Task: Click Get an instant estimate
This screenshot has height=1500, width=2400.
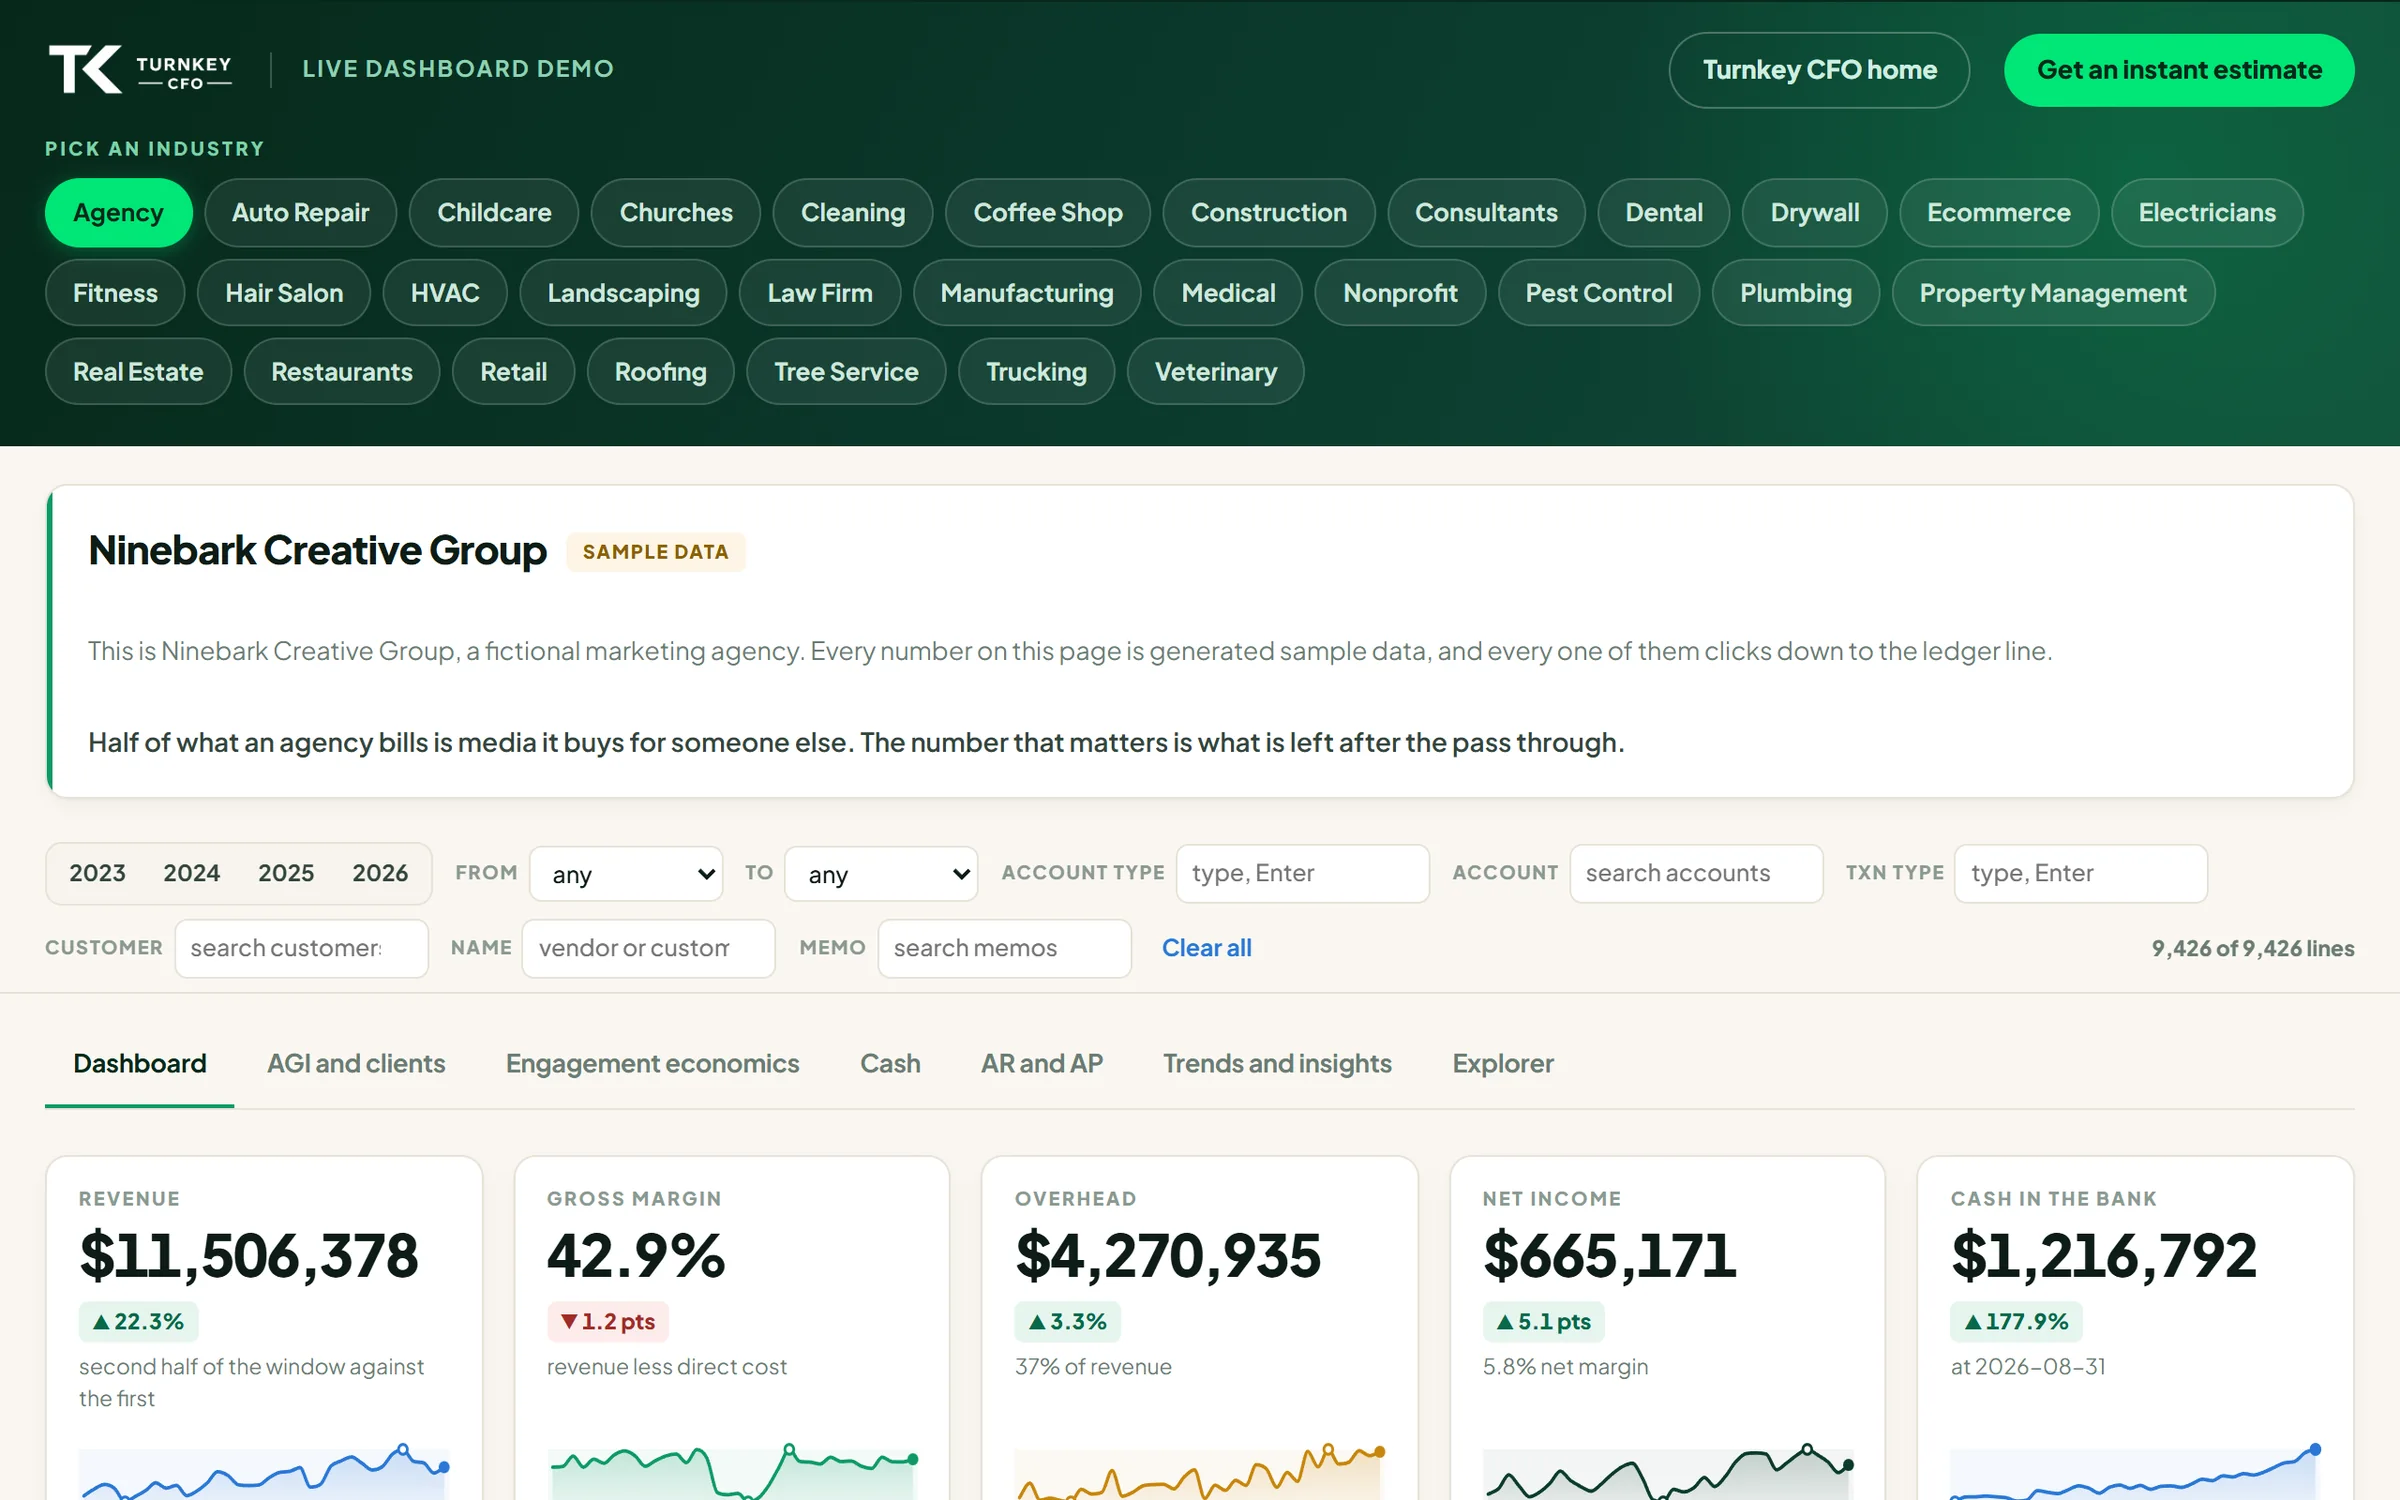Action: [x=2179, y=70]
